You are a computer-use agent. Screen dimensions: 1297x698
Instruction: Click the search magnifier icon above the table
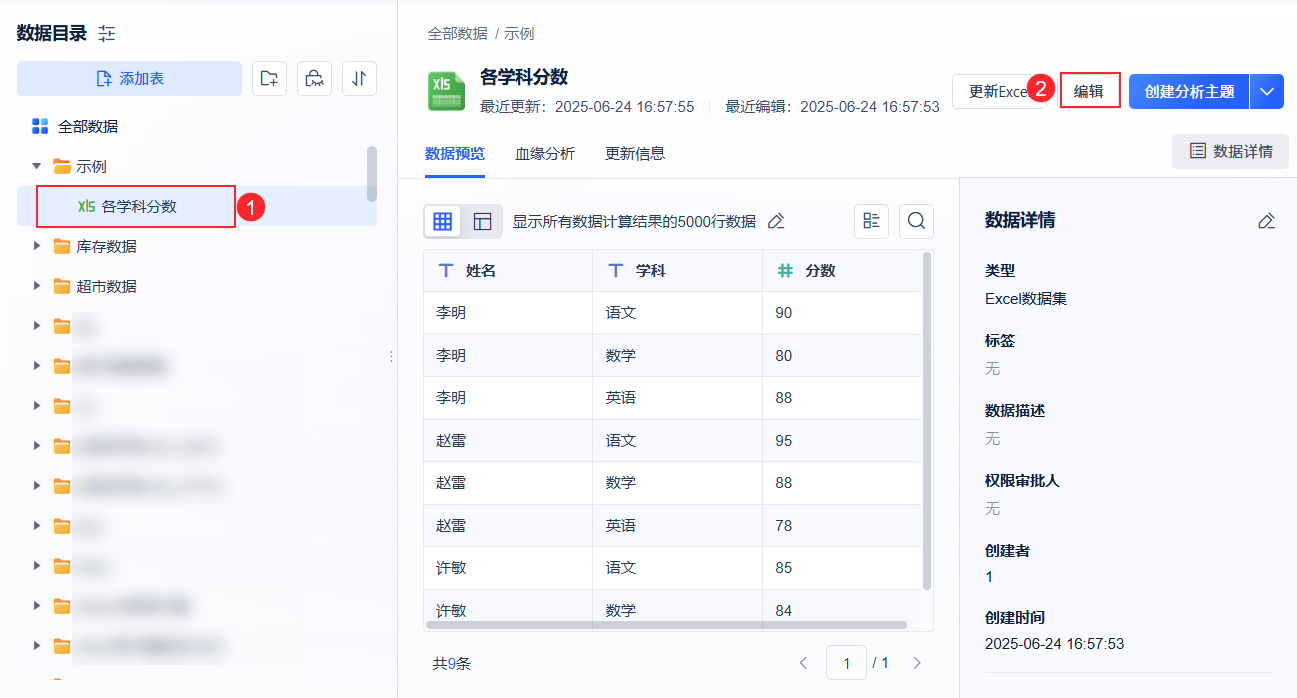(x=916, y=221)
